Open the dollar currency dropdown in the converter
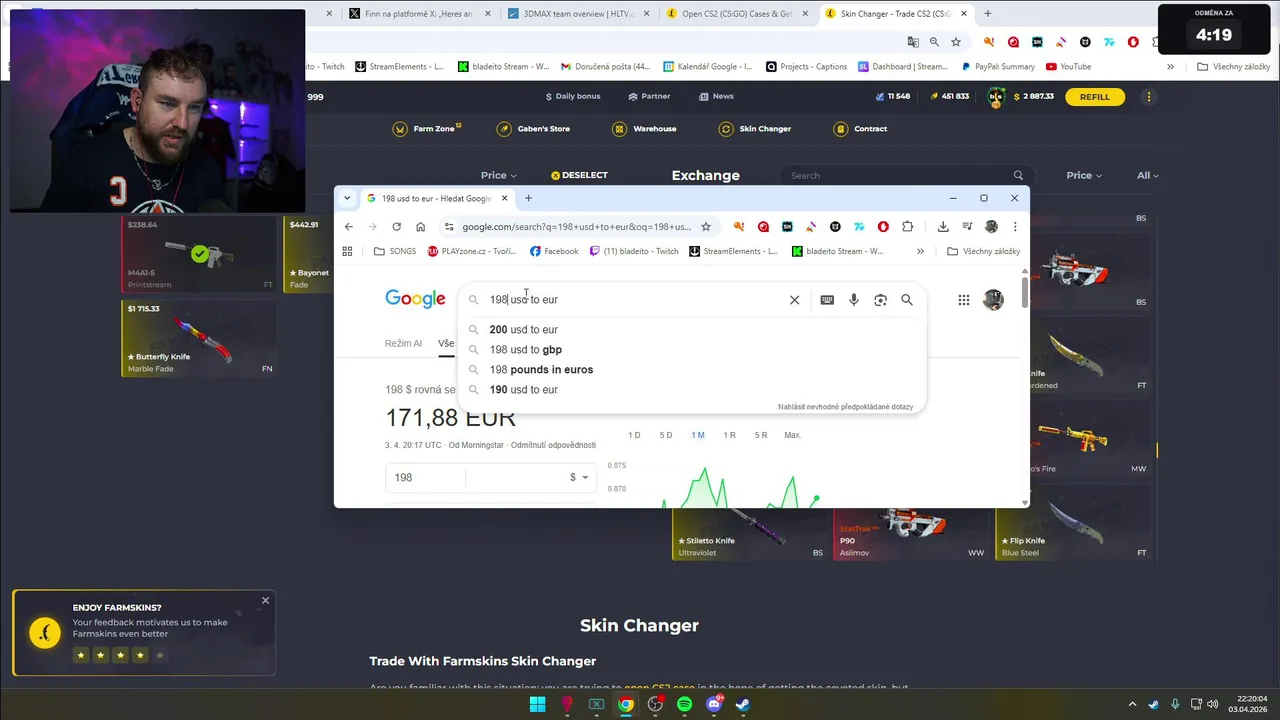1280x720 pixels. click(579, 478)
